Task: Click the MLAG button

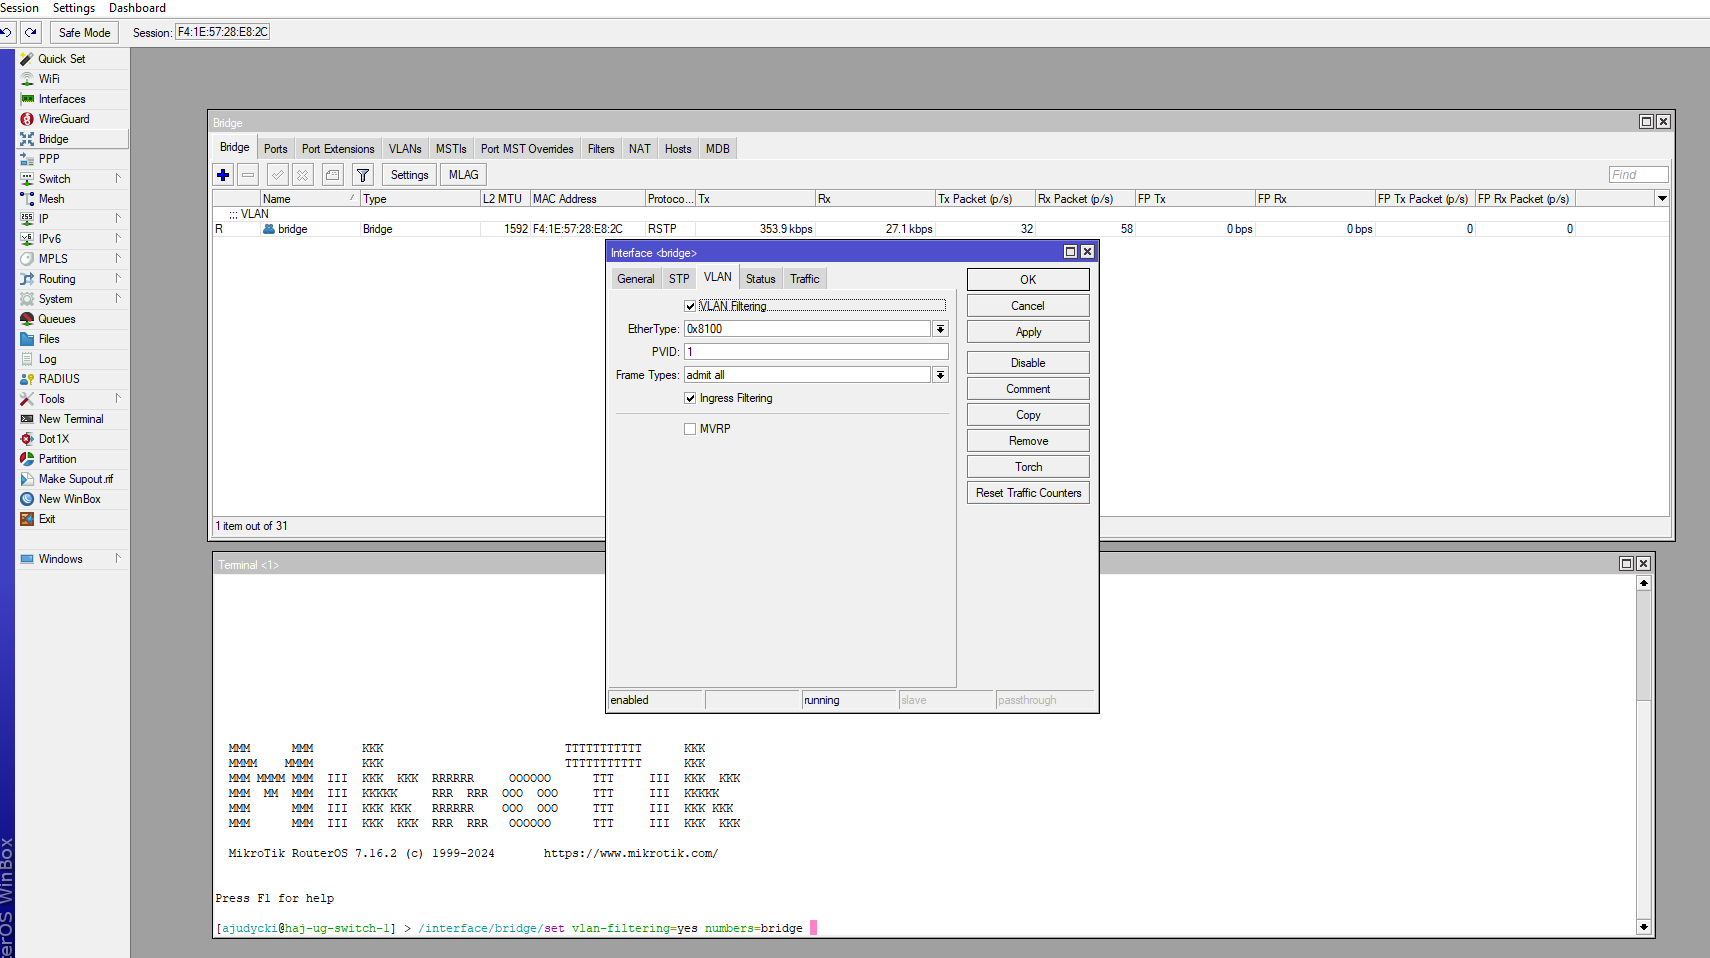Action: point(463,175)
